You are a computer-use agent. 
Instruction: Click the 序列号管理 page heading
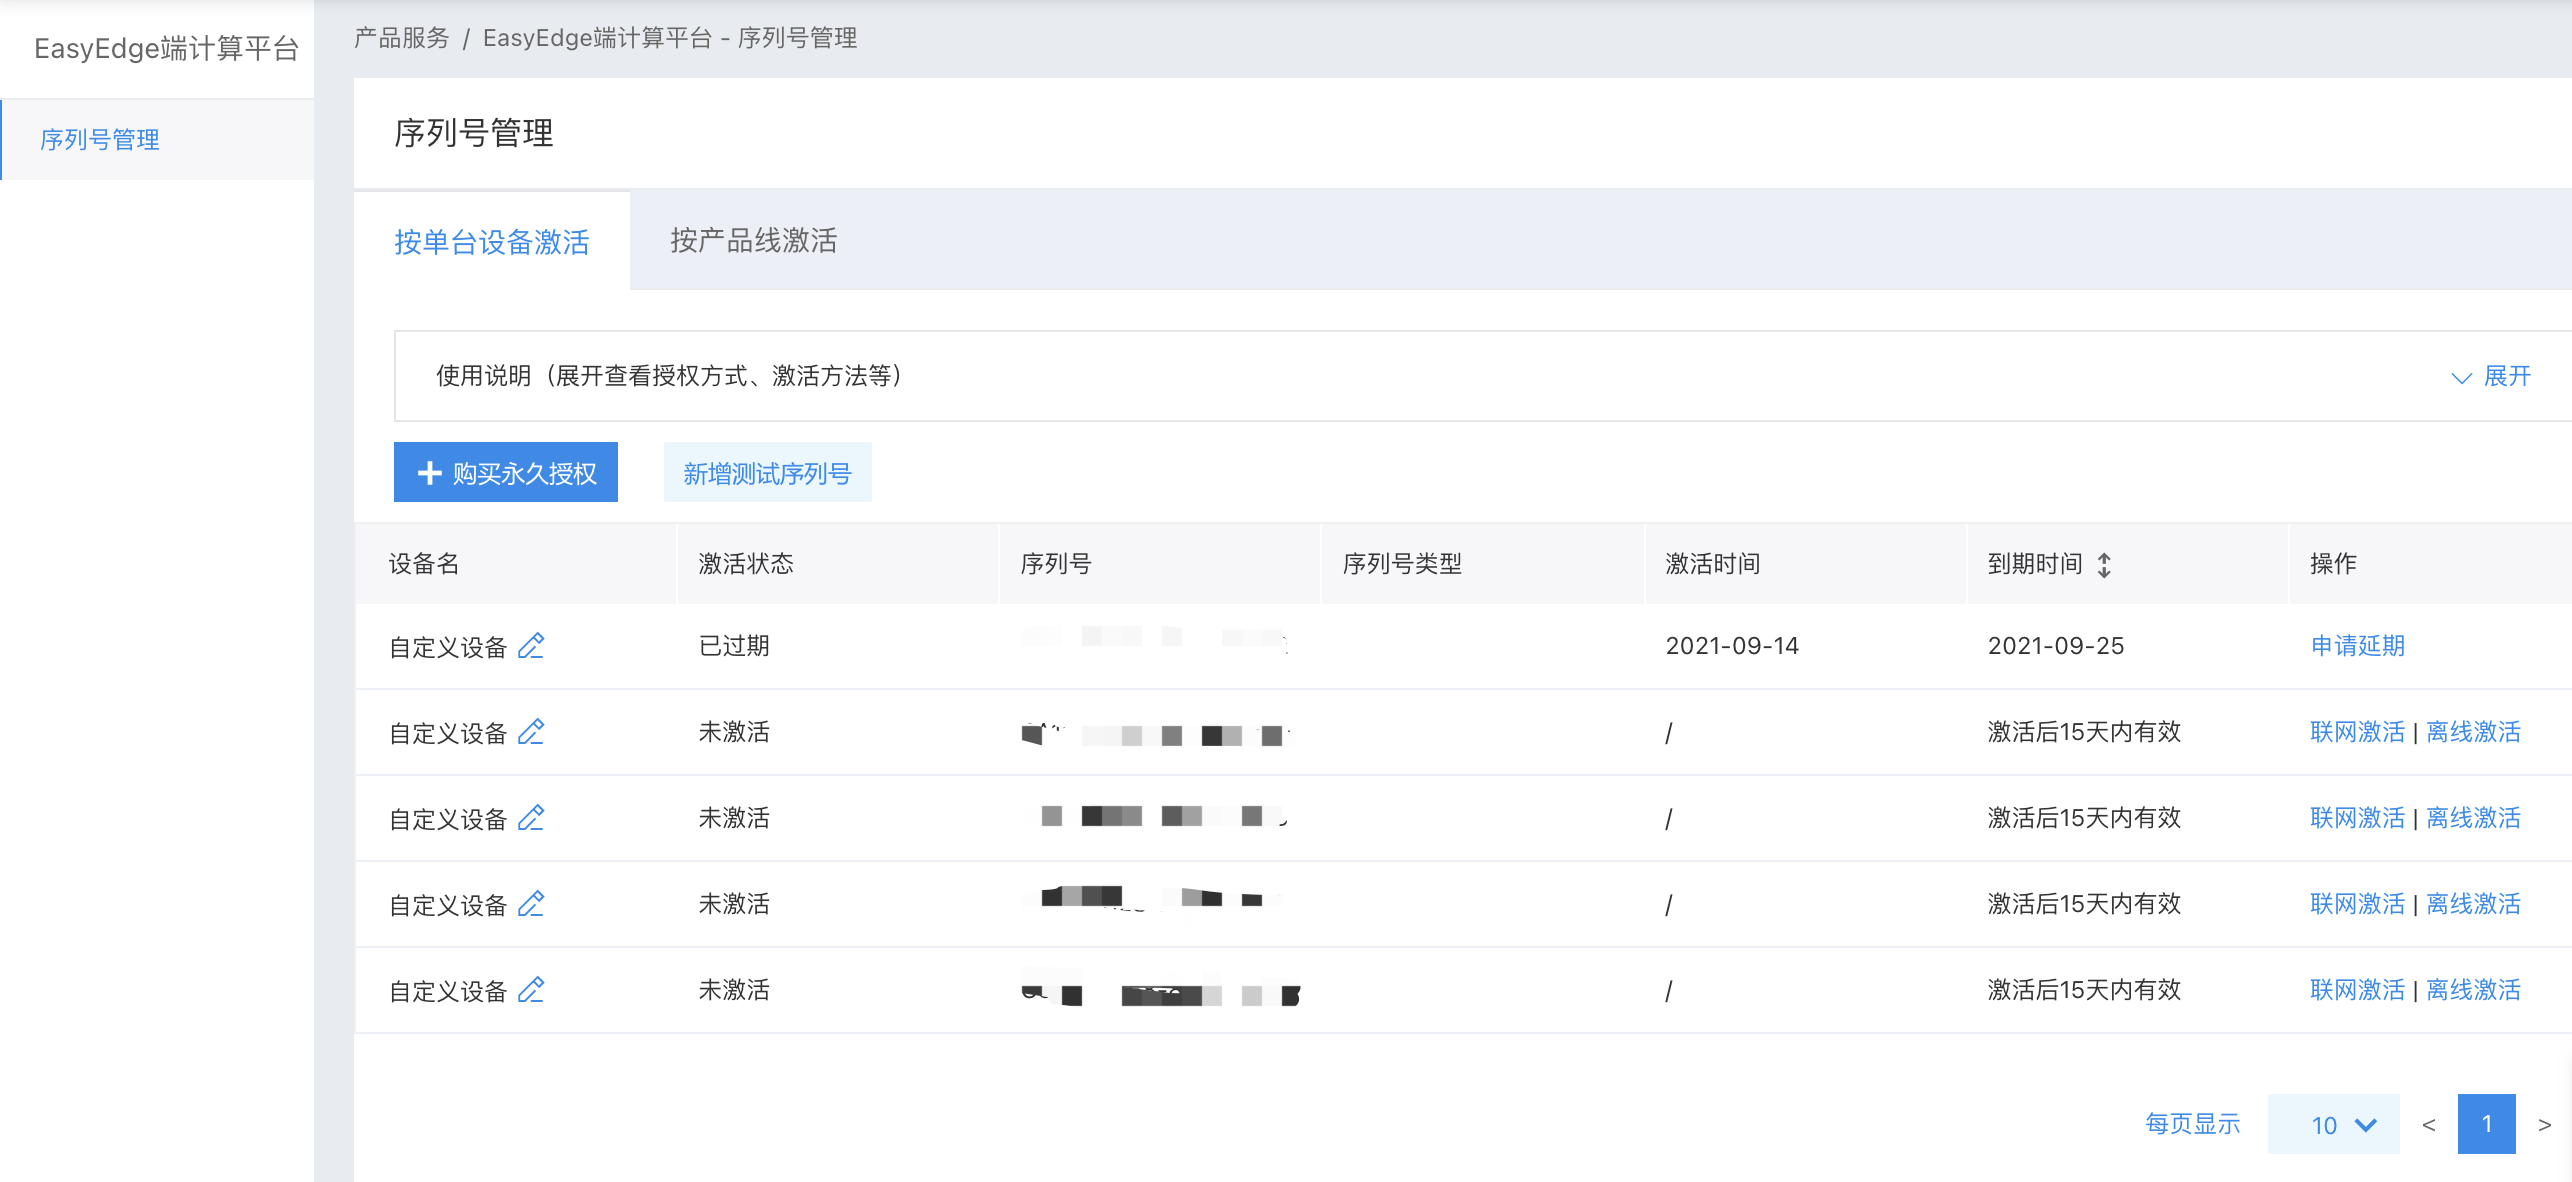(474, 132)
